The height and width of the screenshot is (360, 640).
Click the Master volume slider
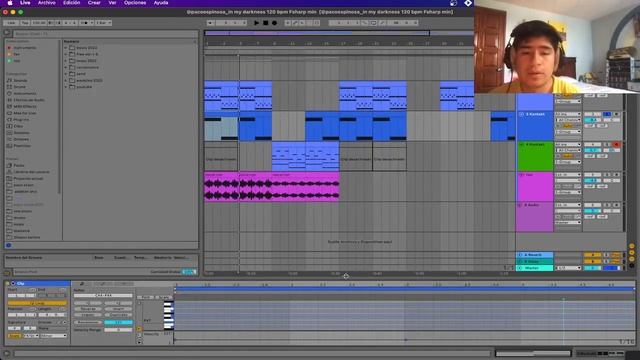click(x=592, y=268)
